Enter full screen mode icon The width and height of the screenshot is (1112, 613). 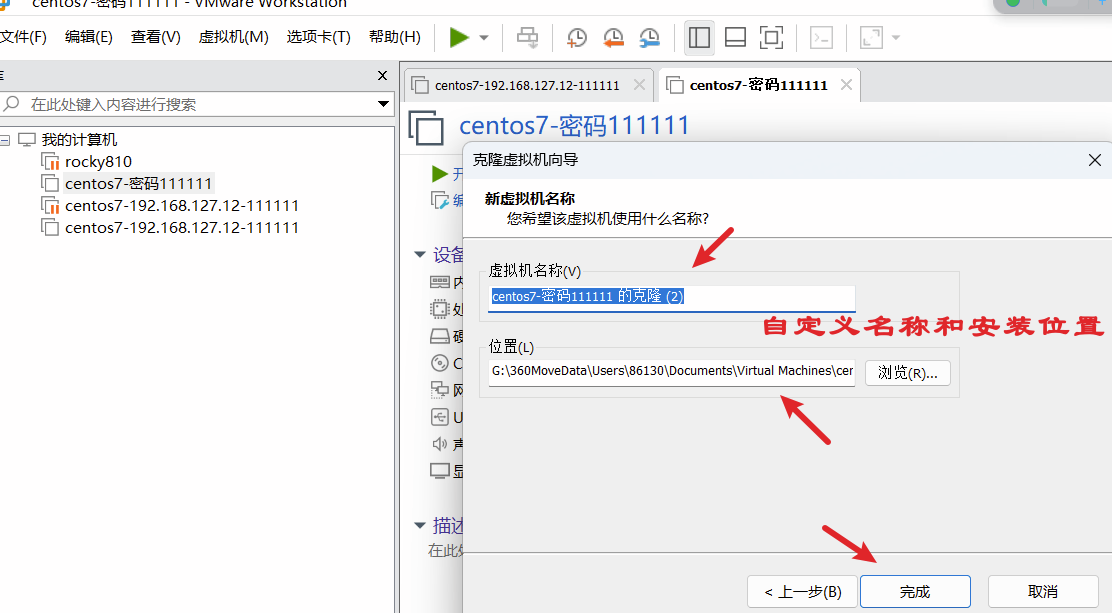pos(771,38)
